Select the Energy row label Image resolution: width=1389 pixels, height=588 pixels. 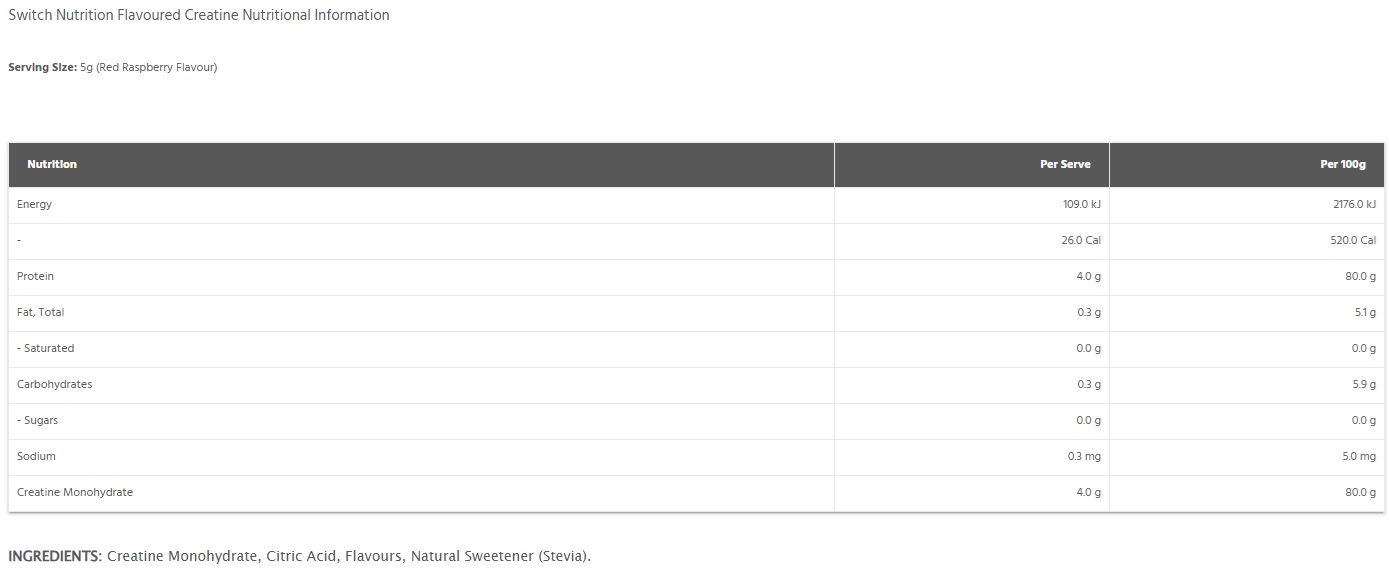pos(34,204)
